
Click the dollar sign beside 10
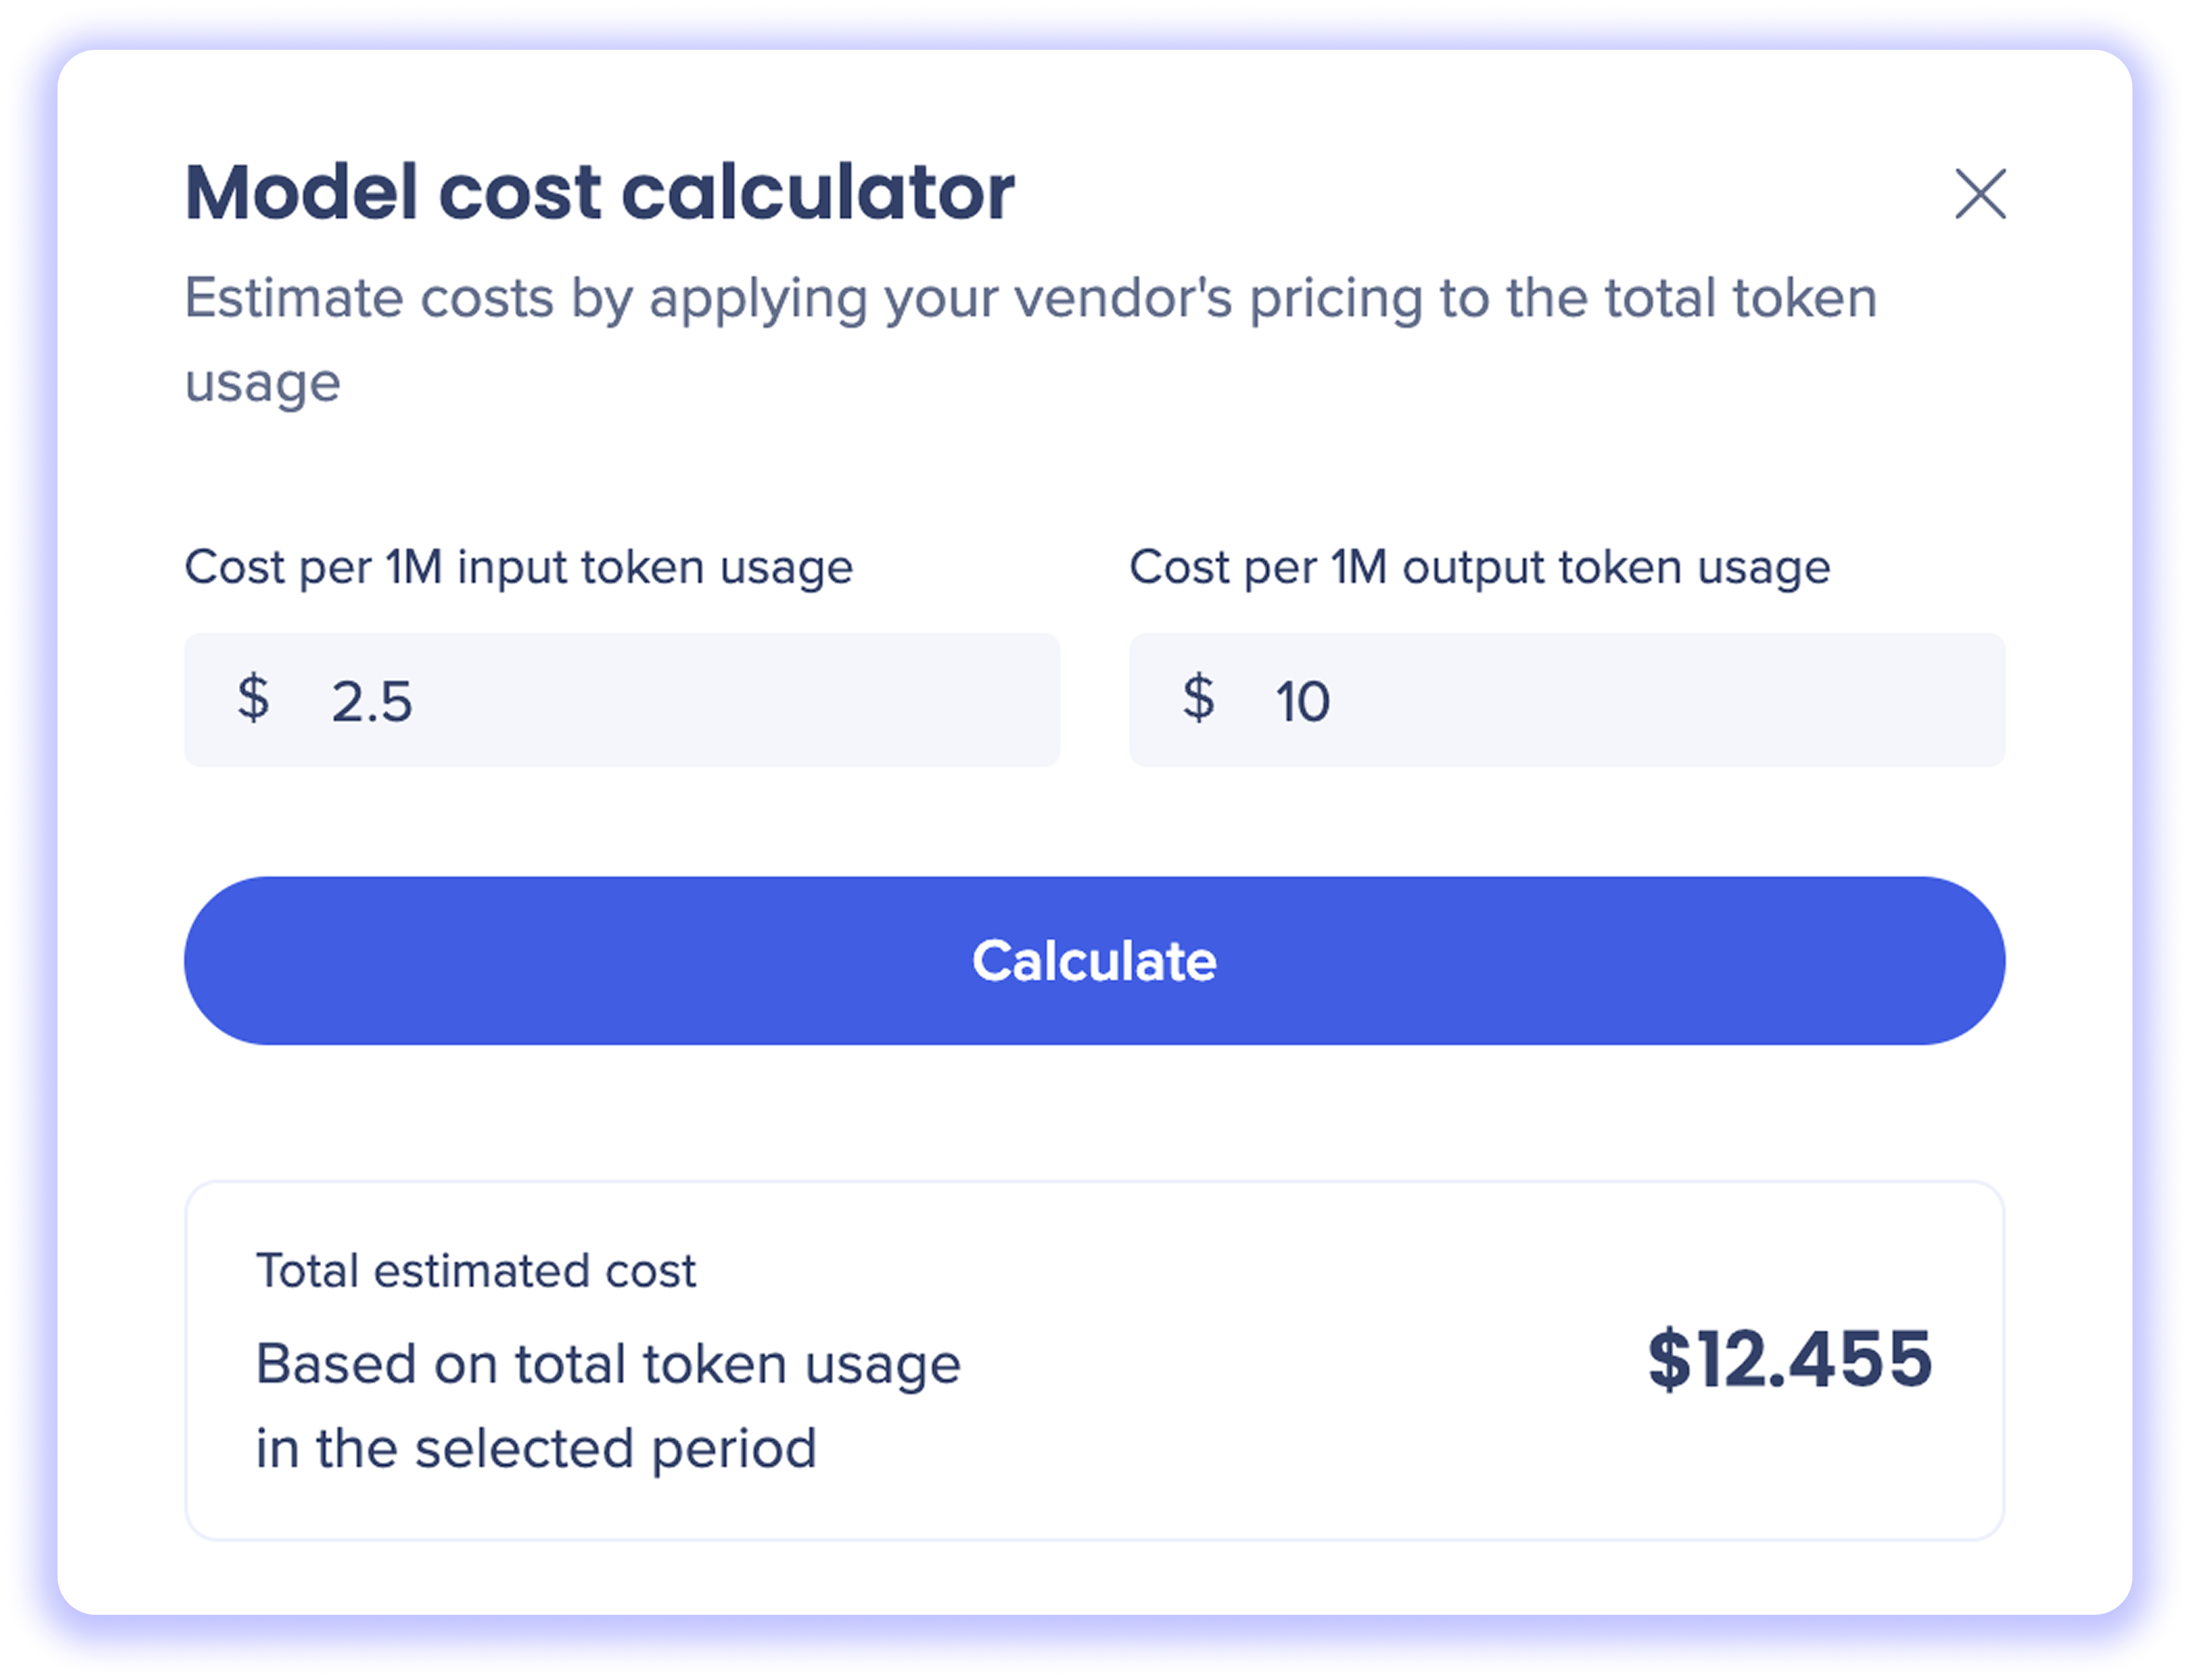click(x=1198, y=698)
